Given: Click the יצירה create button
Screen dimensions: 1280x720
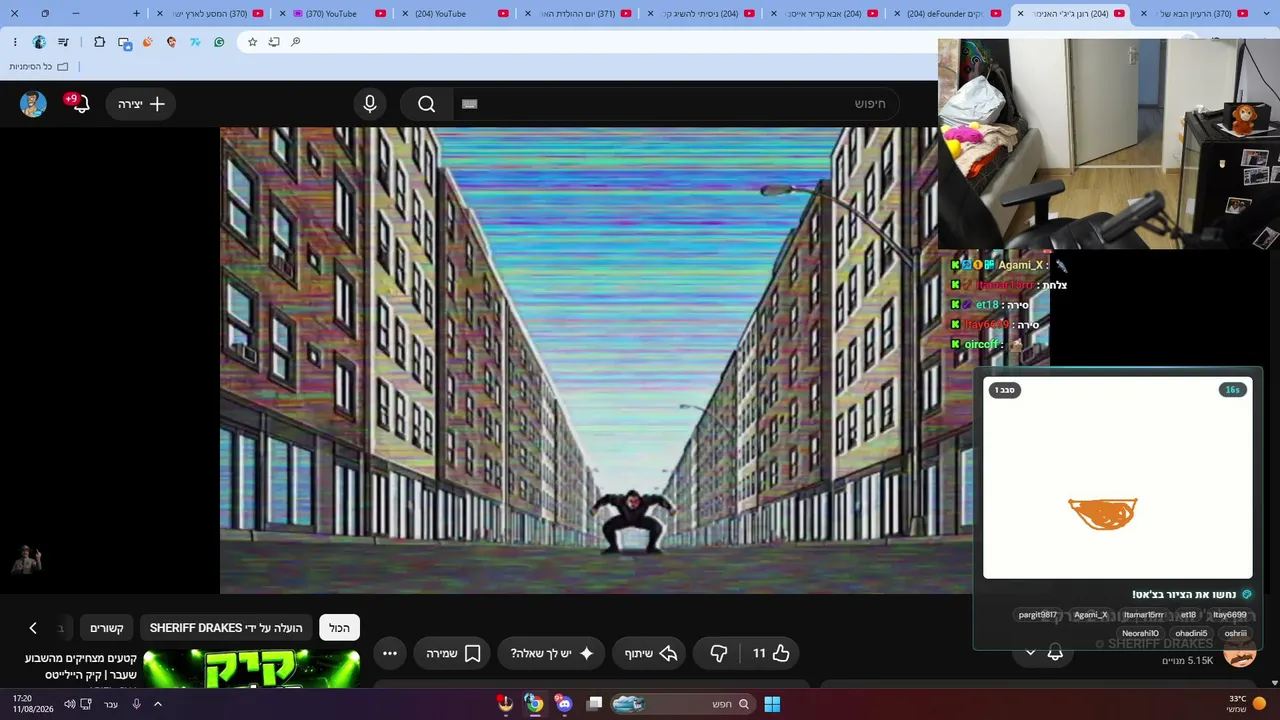Looking at the screenshot, I should (141, 104).
